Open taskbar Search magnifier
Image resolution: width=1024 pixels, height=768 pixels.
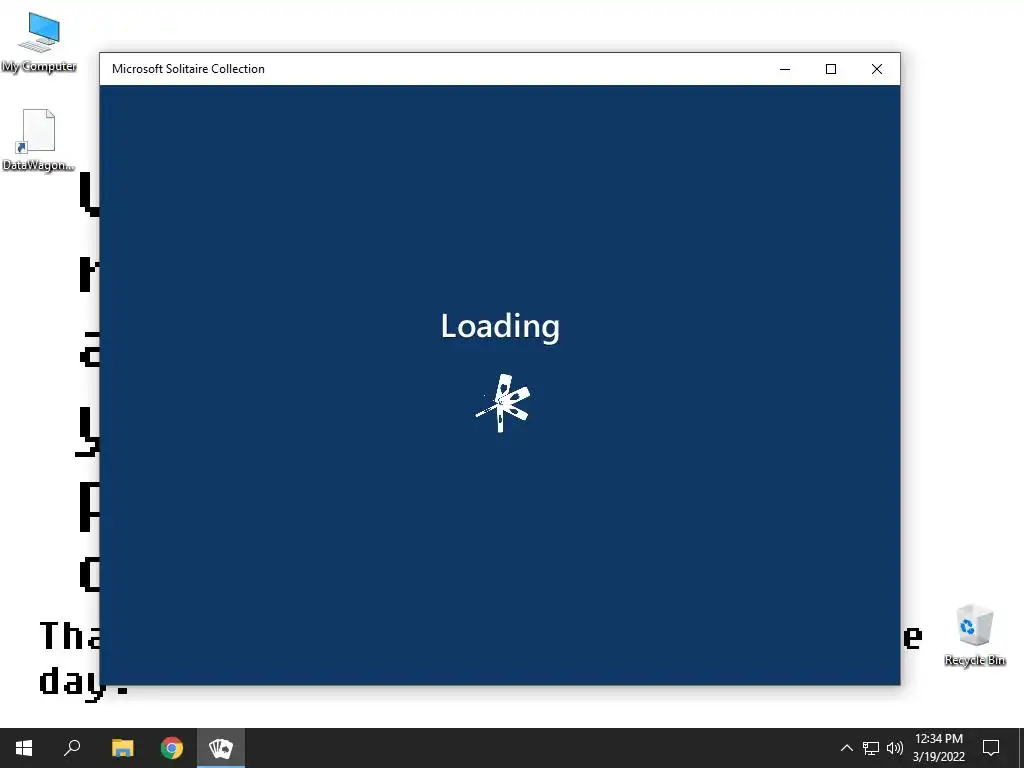point(72,748)
